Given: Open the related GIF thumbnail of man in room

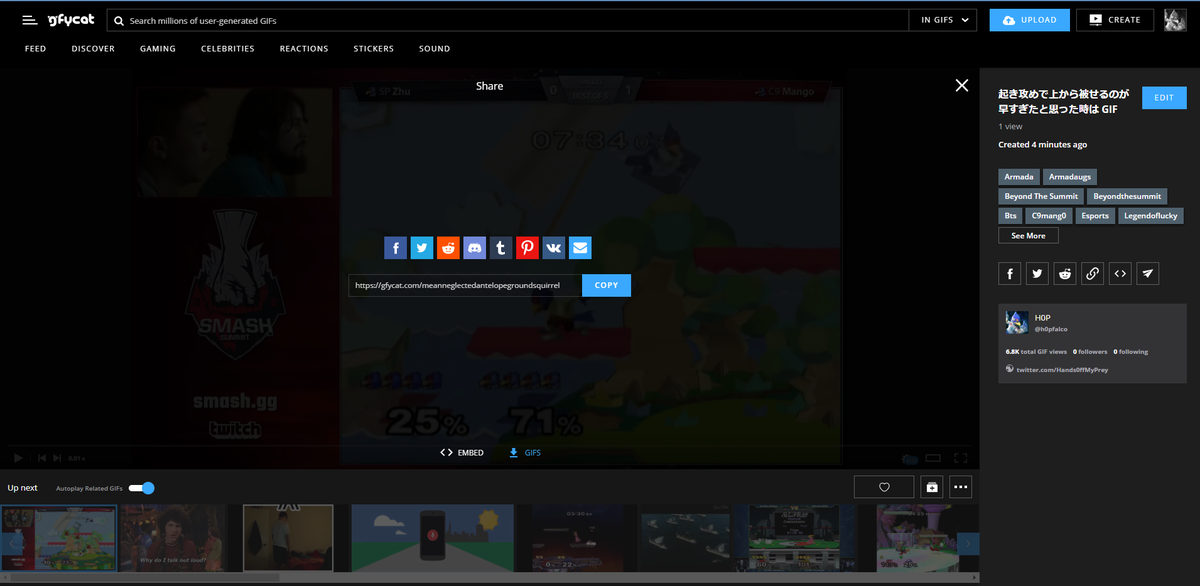Looking at the screenshot, I should click(x=288, y=538).
